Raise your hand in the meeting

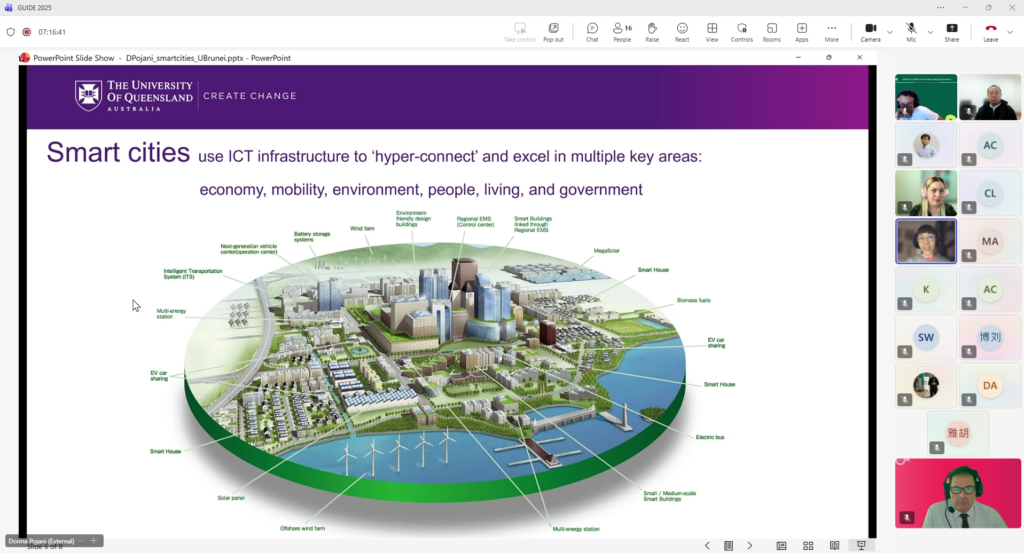click(652, 32)
